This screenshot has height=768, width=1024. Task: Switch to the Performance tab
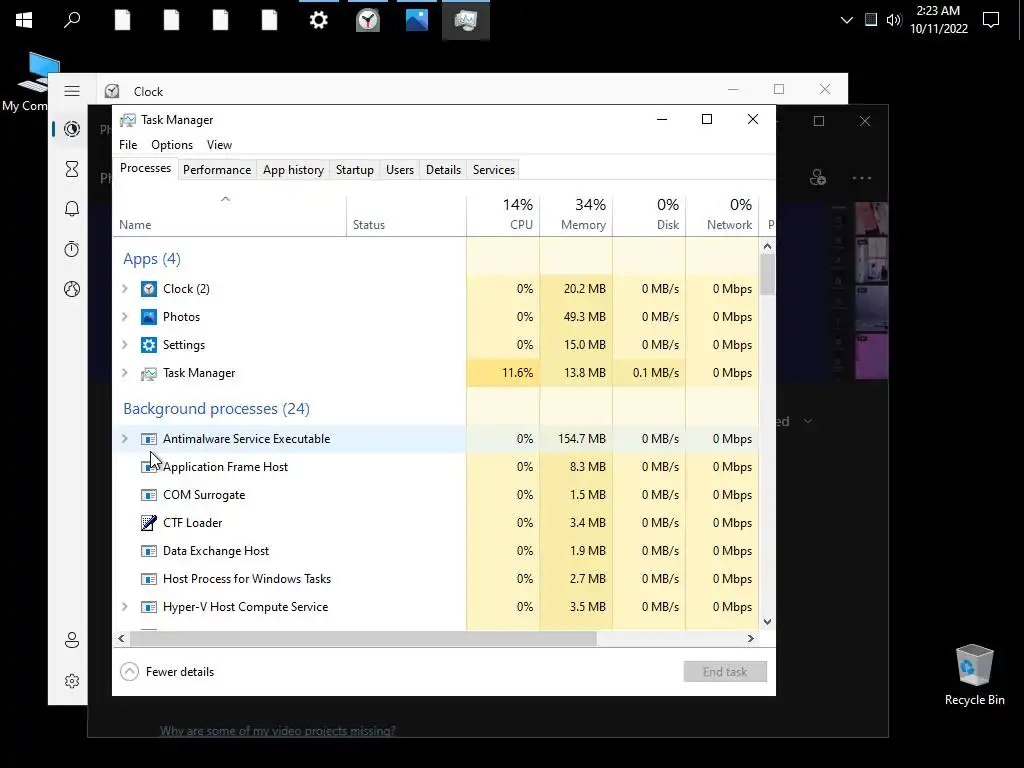pyautogui.click(x=217, y=170)
